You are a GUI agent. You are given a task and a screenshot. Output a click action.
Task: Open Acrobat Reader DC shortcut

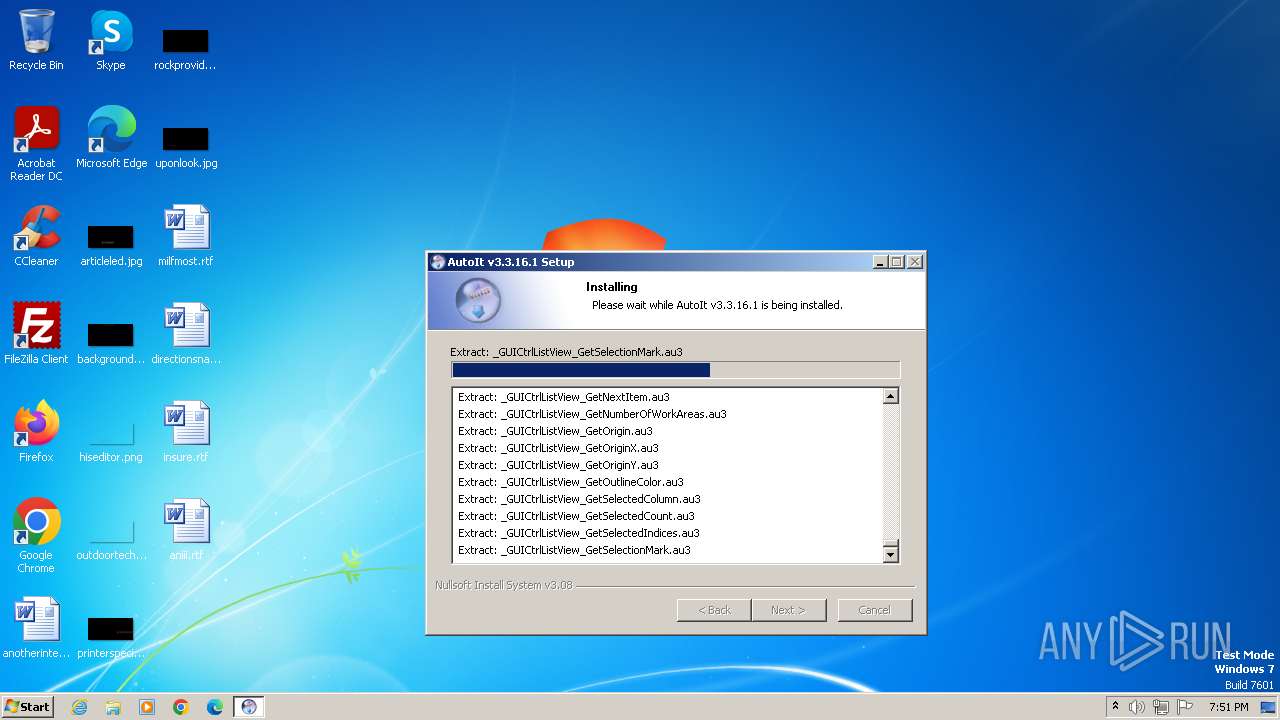point(36,144)
